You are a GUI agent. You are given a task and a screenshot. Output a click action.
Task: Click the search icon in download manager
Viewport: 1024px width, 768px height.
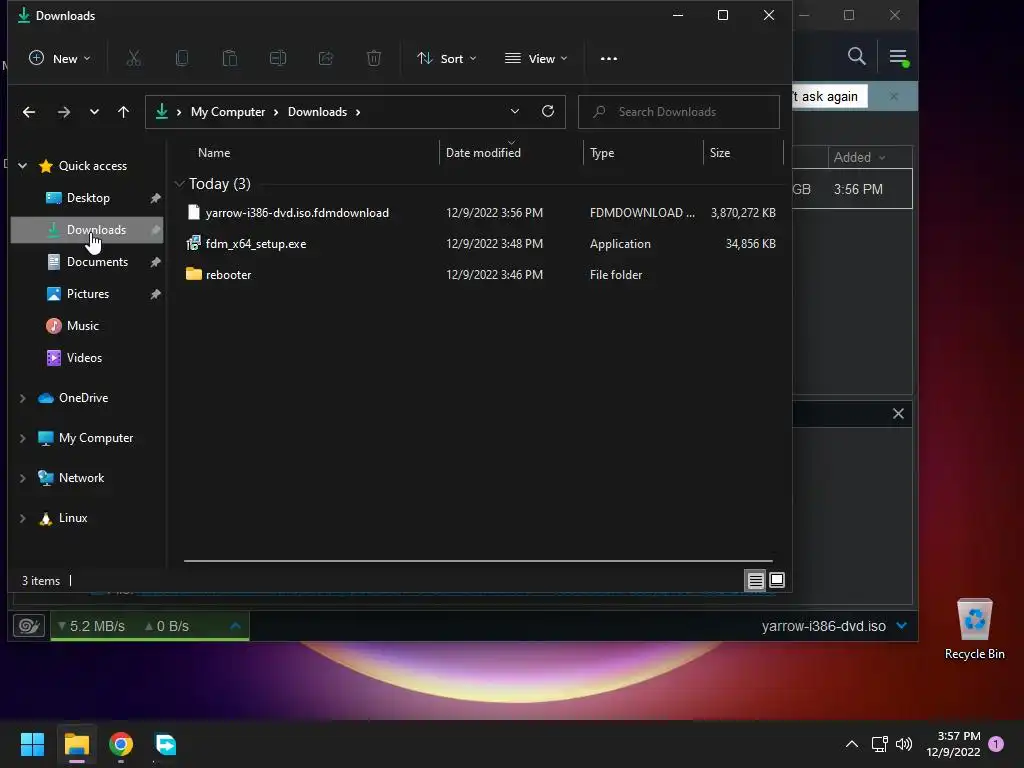tap(857, 56)
